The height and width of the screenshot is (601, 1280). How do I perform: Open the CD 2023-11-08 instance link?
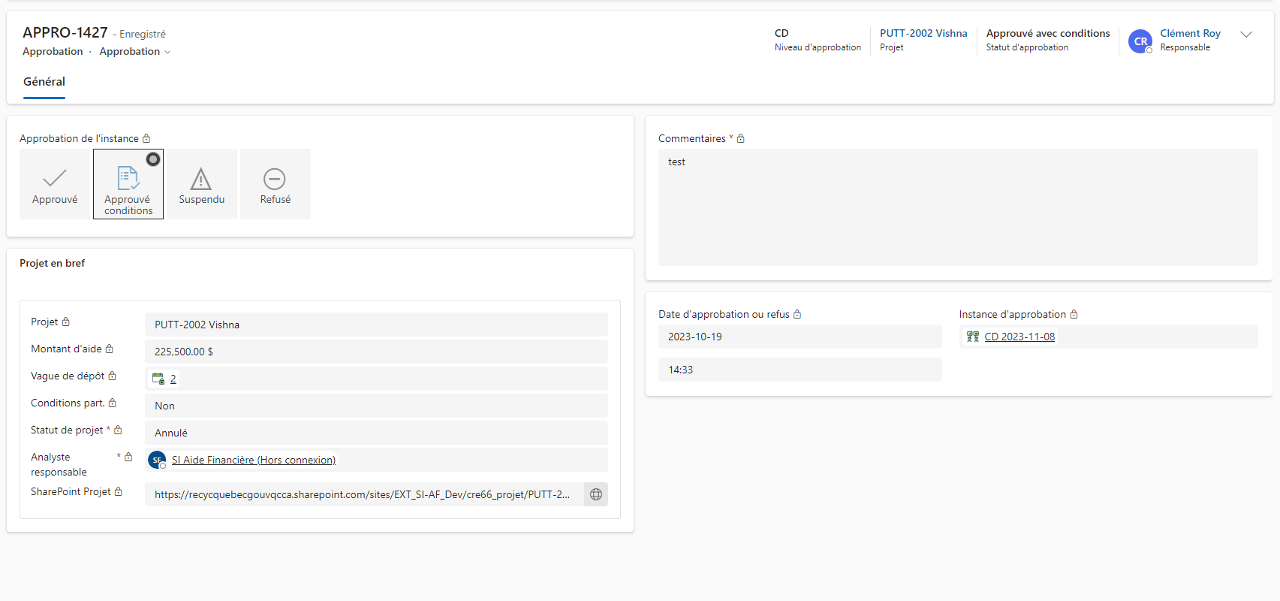click(1019, 337)
